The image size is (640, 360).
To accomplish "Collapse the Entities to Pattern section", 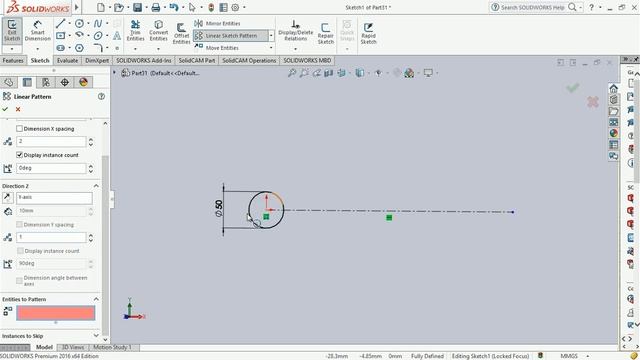I will [96, 299].
